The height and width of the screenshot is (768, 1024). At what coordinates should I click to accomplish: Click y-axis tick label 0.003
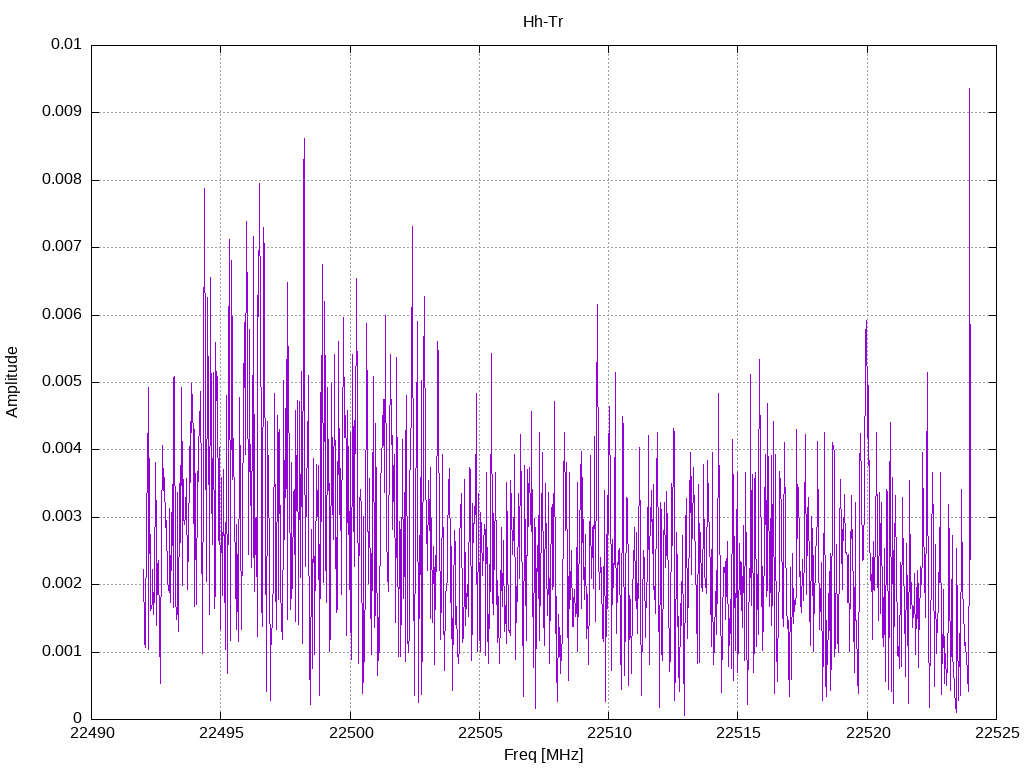62,517
